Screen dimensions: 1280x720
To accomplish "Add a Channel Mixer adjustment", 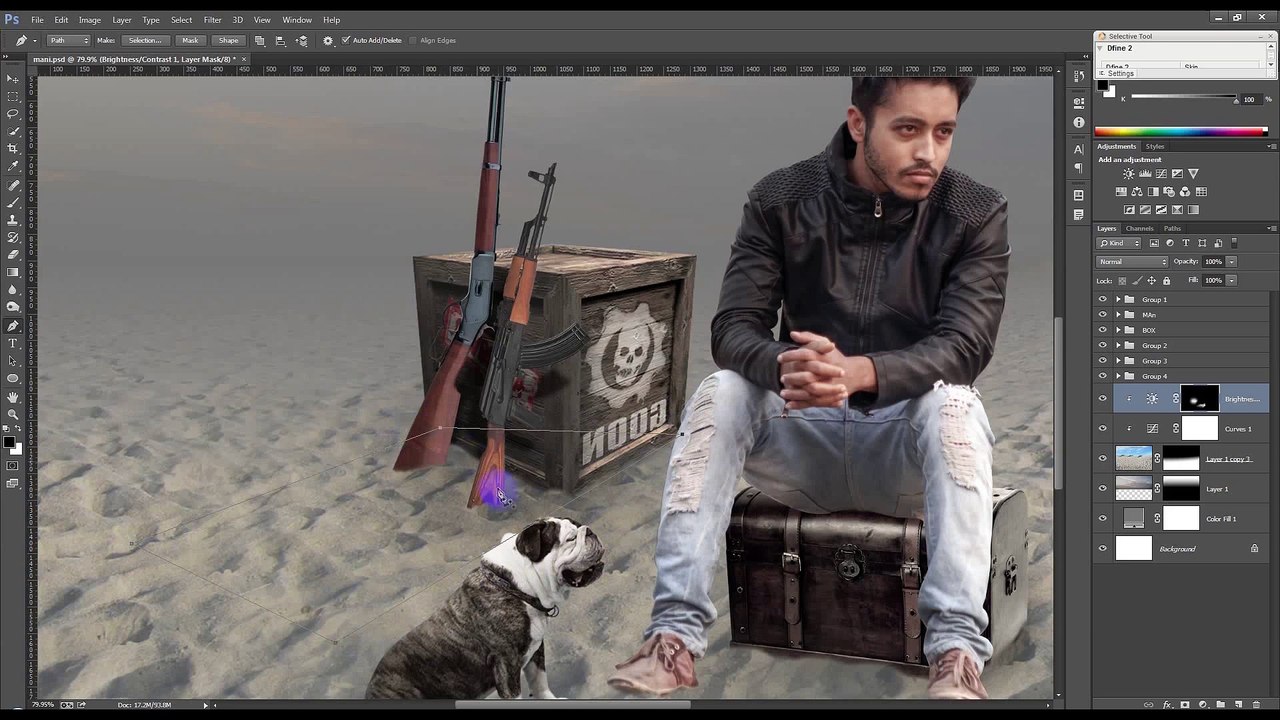I will point(1185,192).
